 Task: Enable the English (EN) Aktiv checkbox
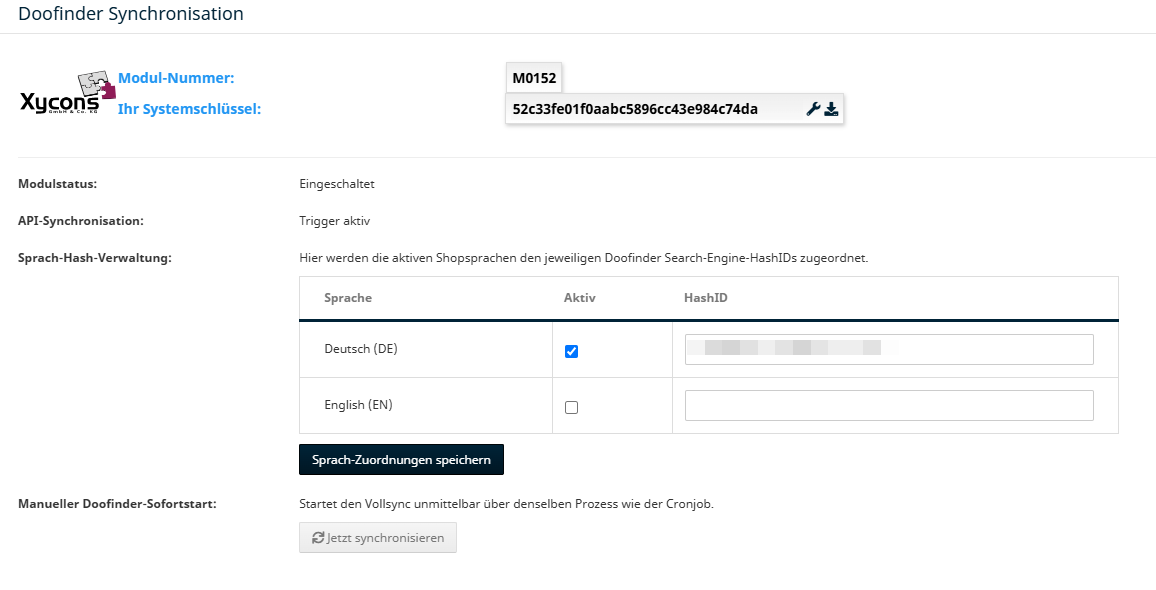click(571, 407)
